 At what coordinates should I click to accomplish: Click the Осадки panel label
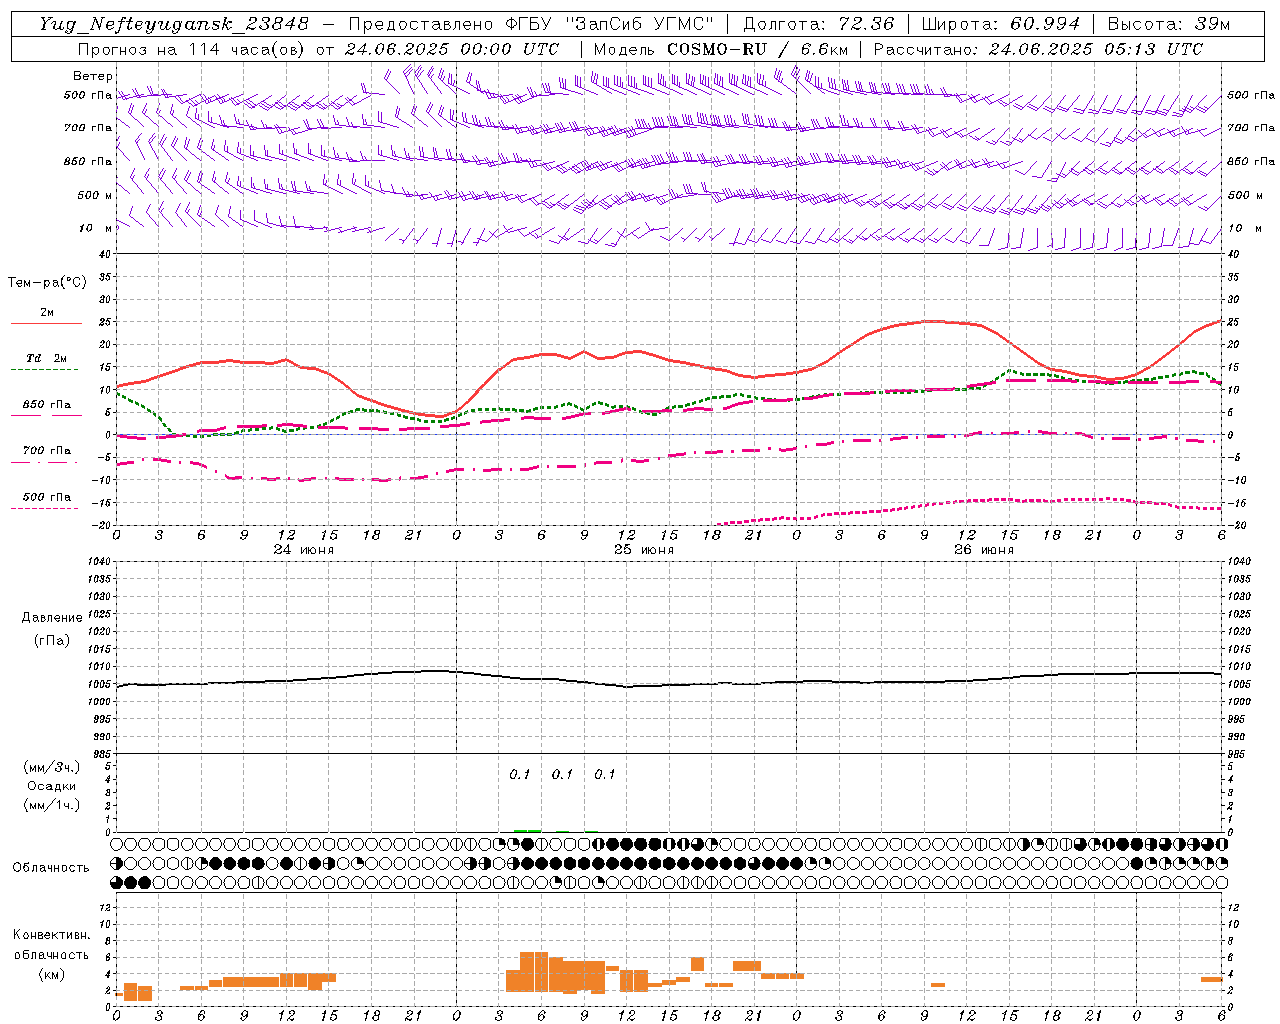point(52,786)
